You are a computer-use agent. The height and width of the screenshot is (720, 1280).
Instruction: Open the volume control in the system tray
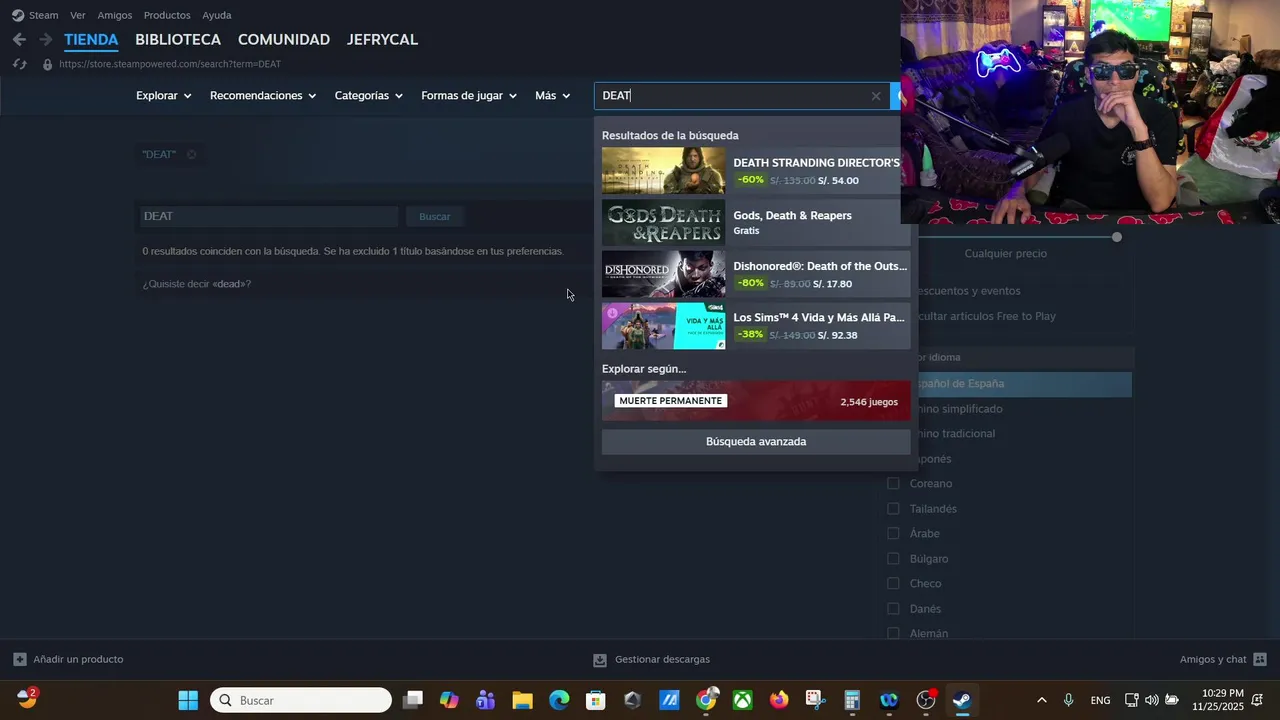[x=1152, y=700]
